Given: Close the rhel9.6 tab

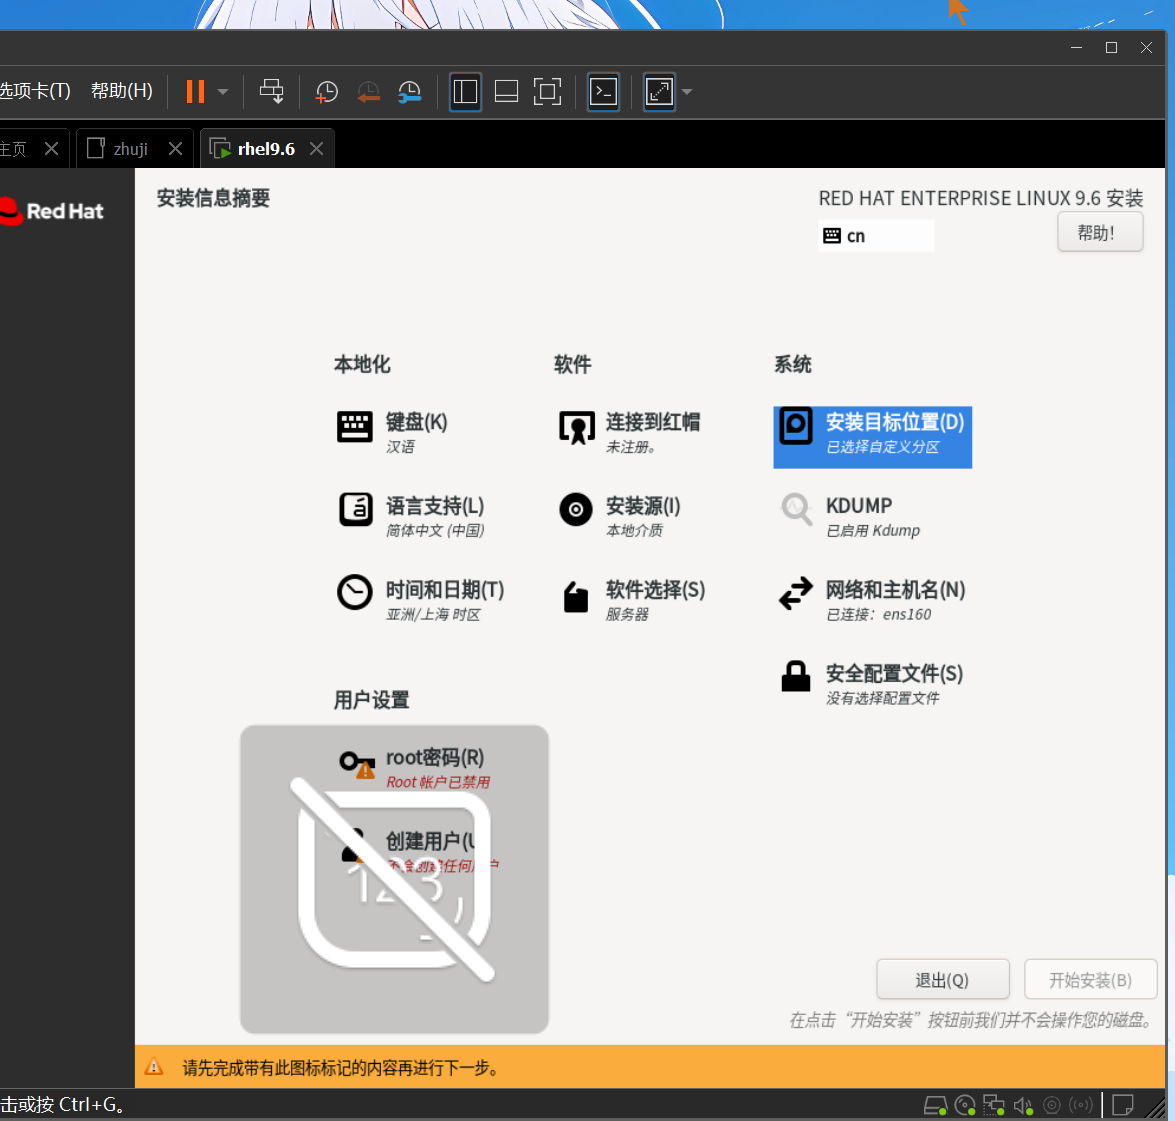Looking at the screenshot, I should [316, 149].
